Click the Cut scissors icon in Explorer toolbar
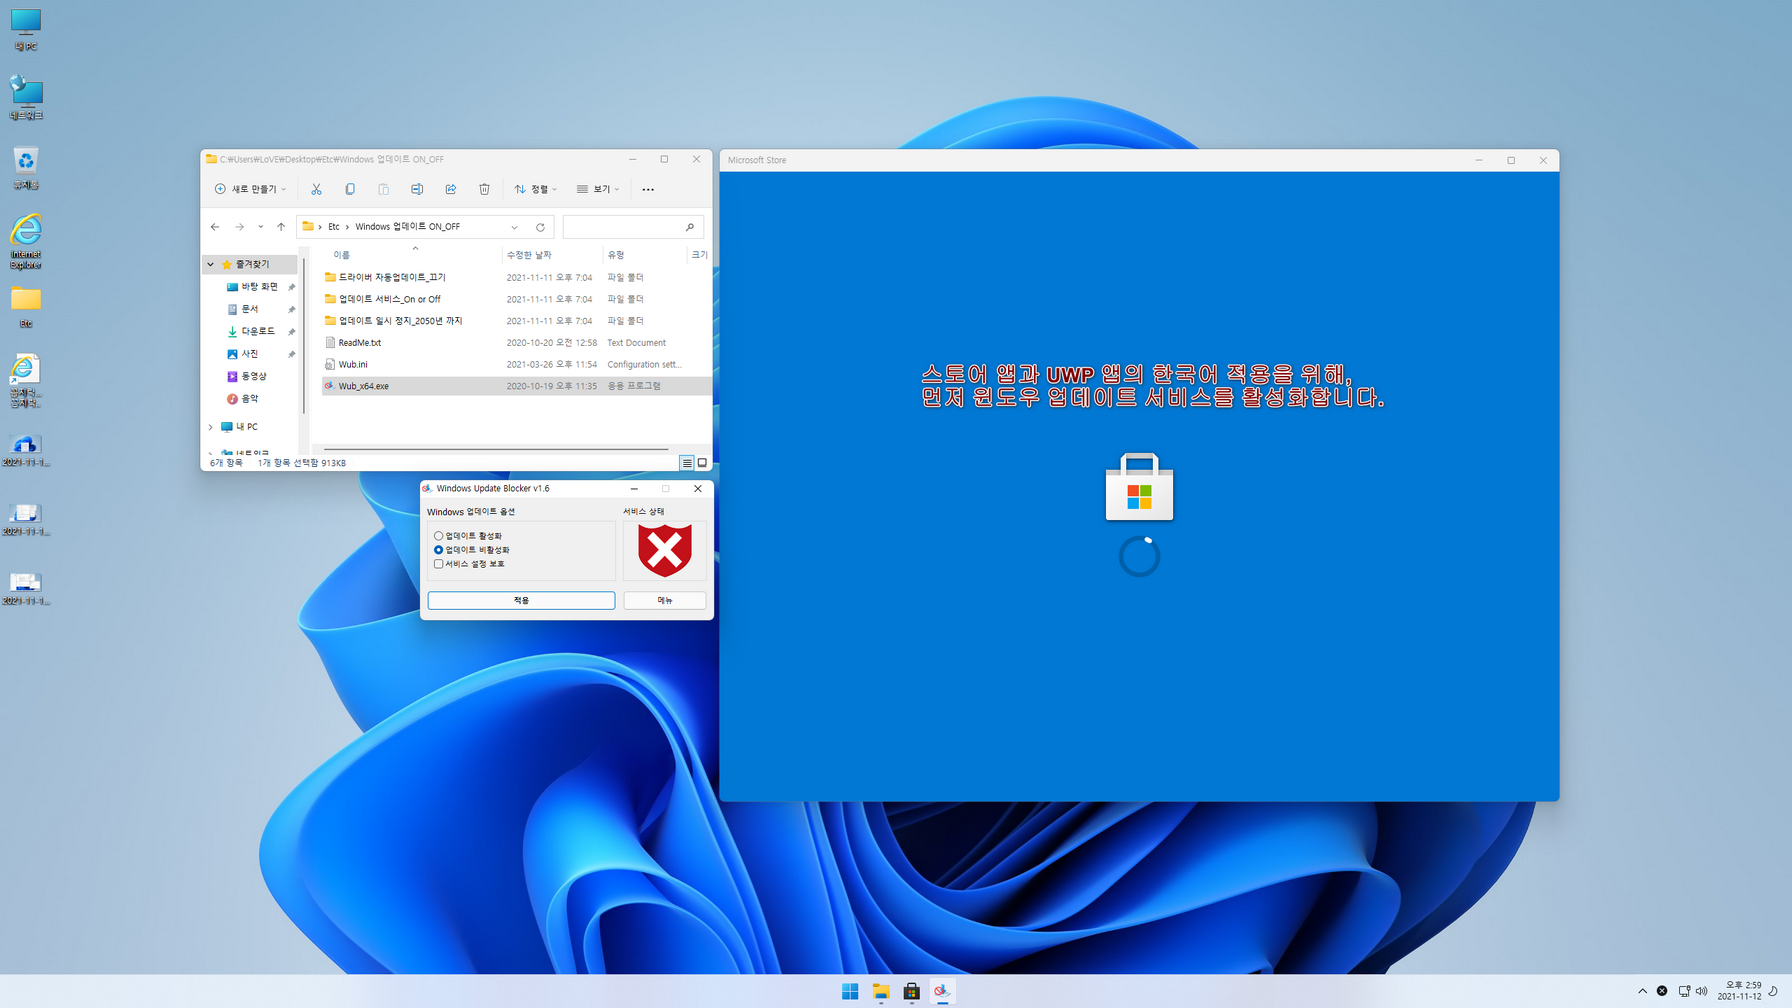This screenshot has height=1008, width=1792. click(316, 189)
